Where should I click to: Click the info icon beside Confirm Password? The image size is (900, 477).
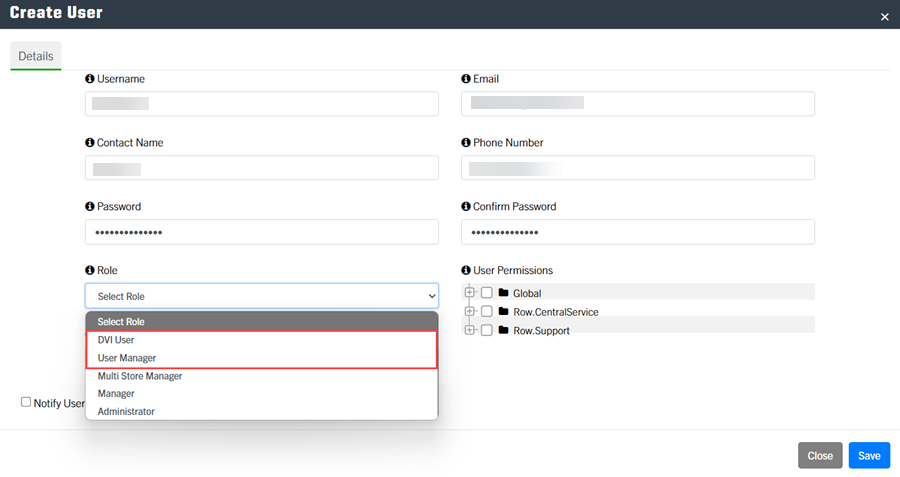point(465,206)
